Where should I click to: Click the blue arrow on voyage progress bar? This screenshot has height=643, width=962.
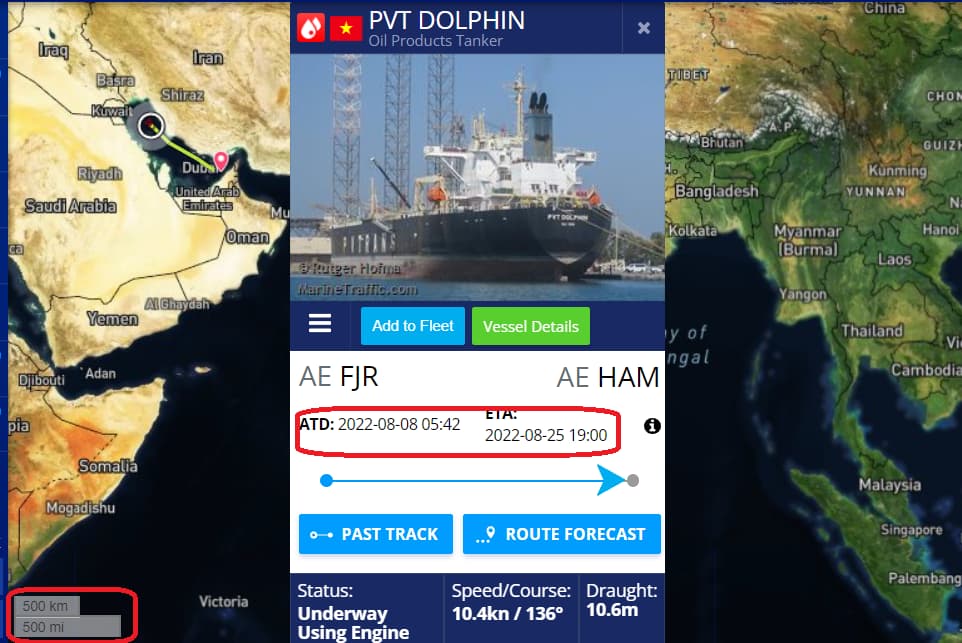(611, 480)
